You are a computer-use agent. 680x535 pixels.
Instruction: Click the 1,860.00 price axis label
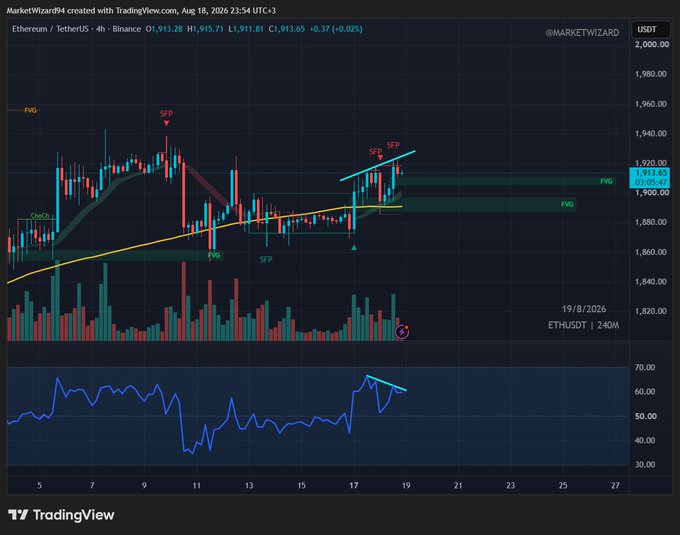point(651,252)
